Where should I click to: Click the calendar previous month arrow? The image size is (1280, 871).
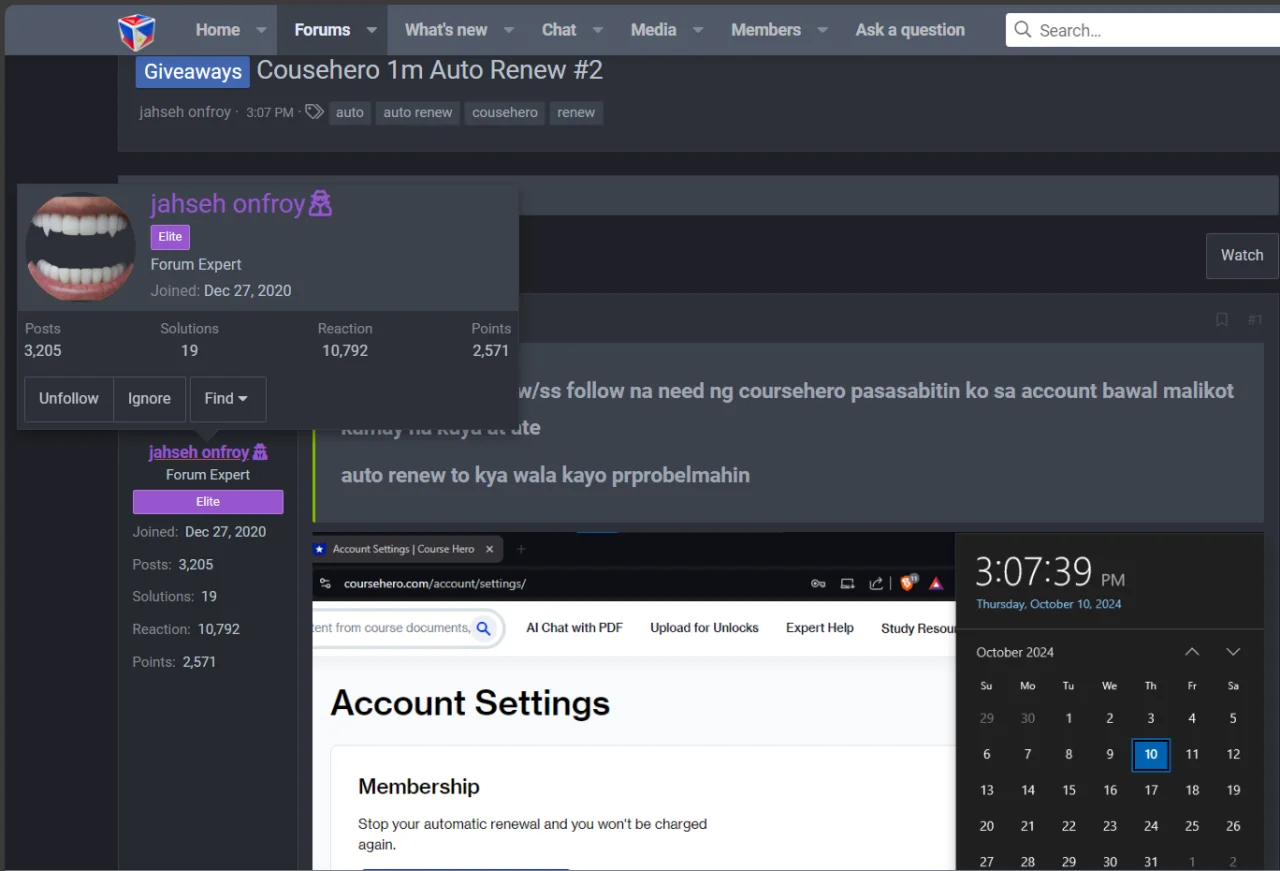(x=1192, y=652)
